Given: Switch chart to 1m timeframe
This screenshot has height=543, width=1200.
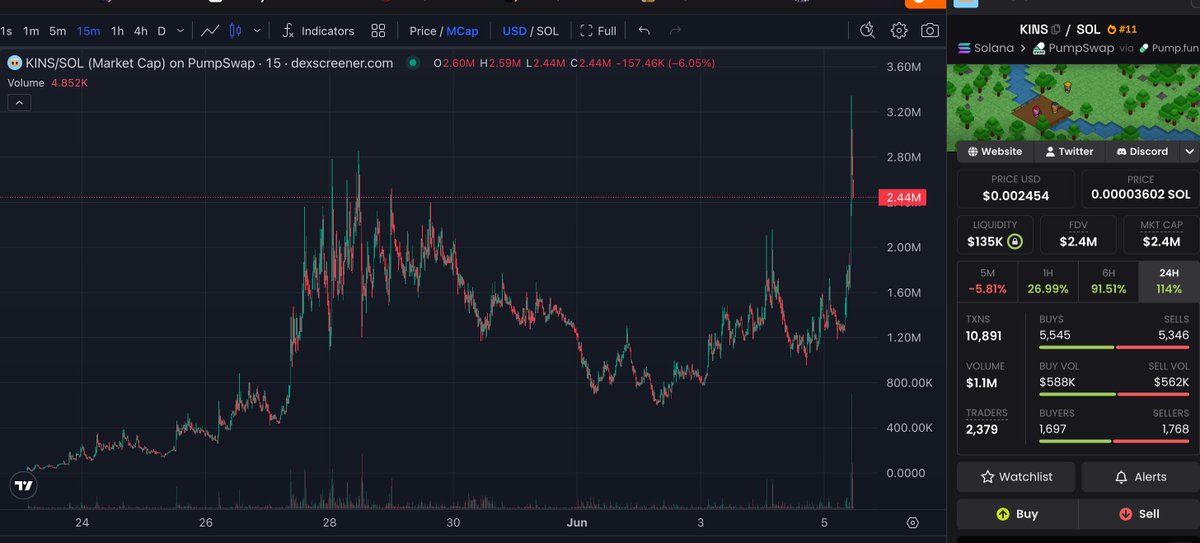Looking at the screenshot, I should click(x=31, y=31).
